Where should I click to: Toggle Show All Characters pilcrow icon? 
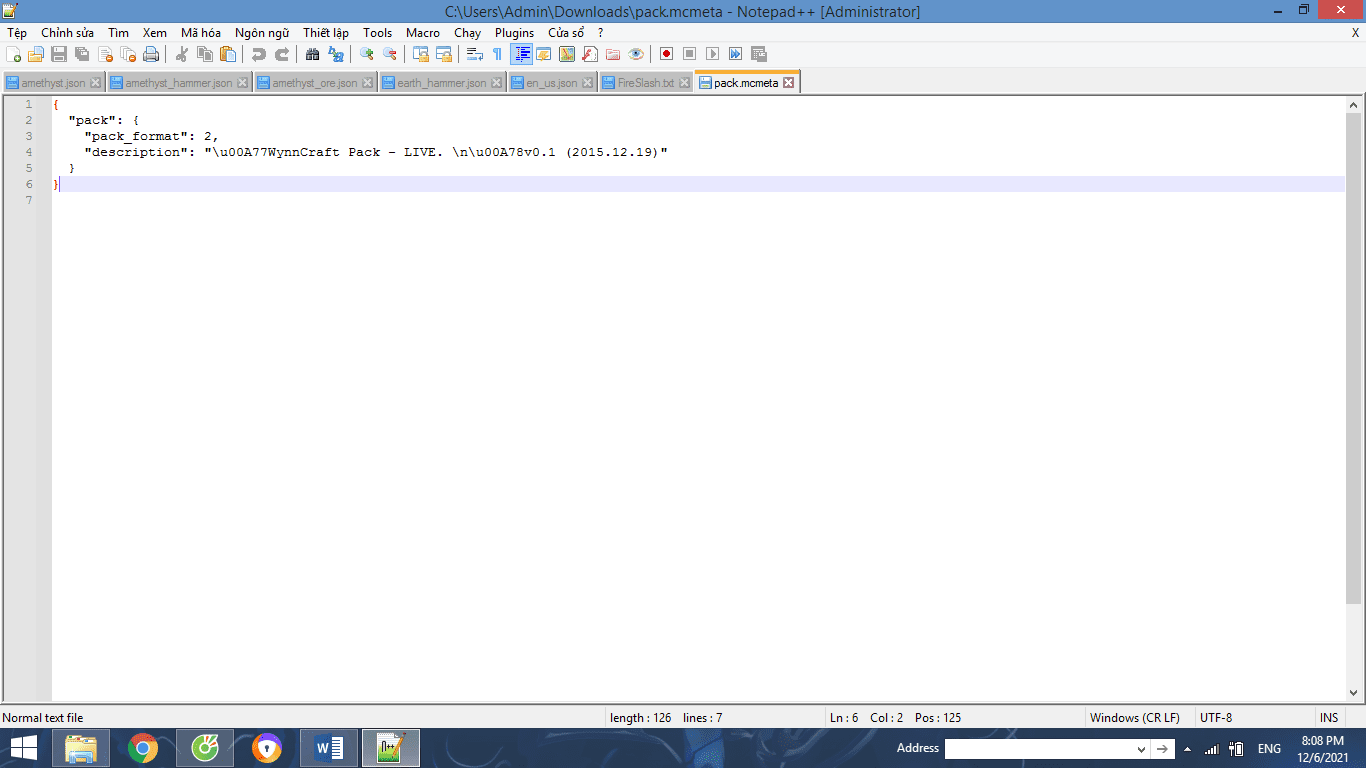point(498,54)
